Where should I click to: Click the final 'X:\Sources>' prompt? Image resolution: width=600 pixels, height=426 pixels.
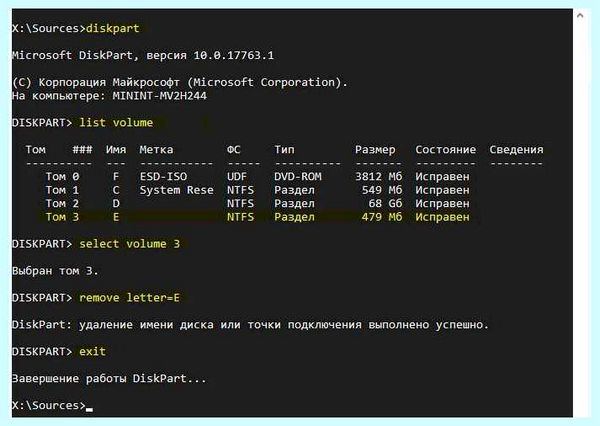(x=49, y=406)
